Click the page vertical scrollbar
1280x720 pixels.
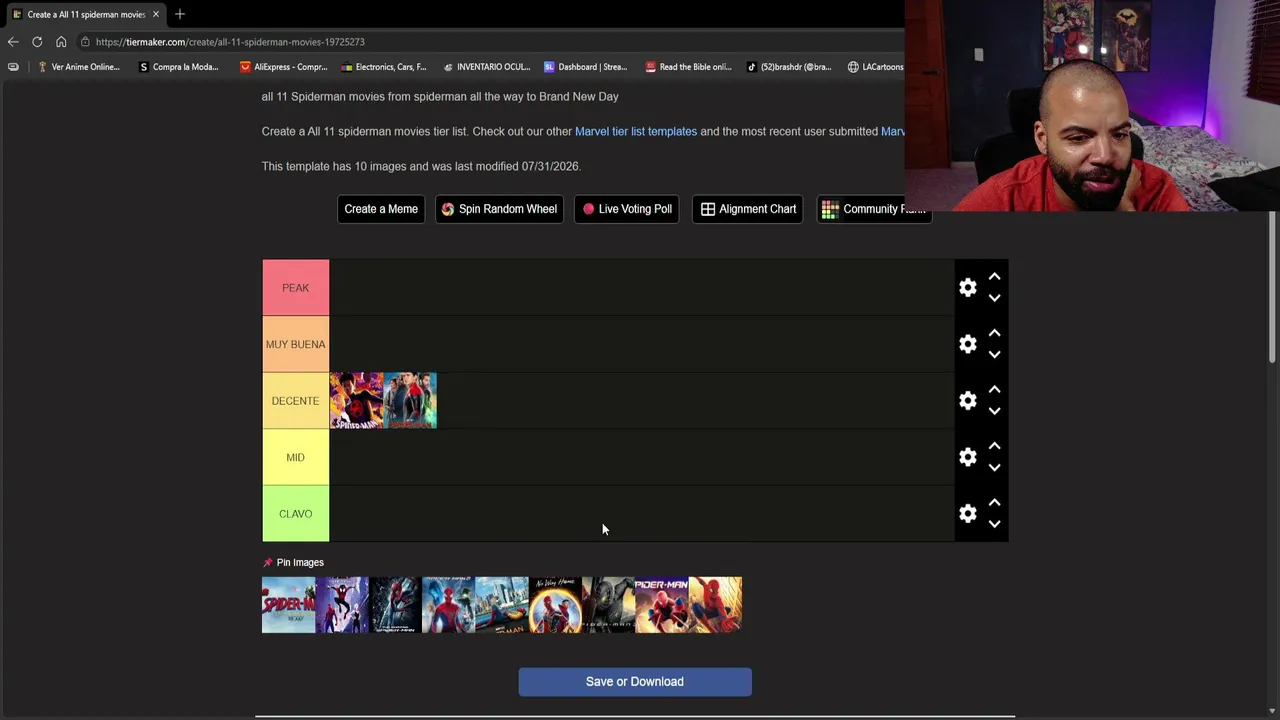coord(1273,288)
